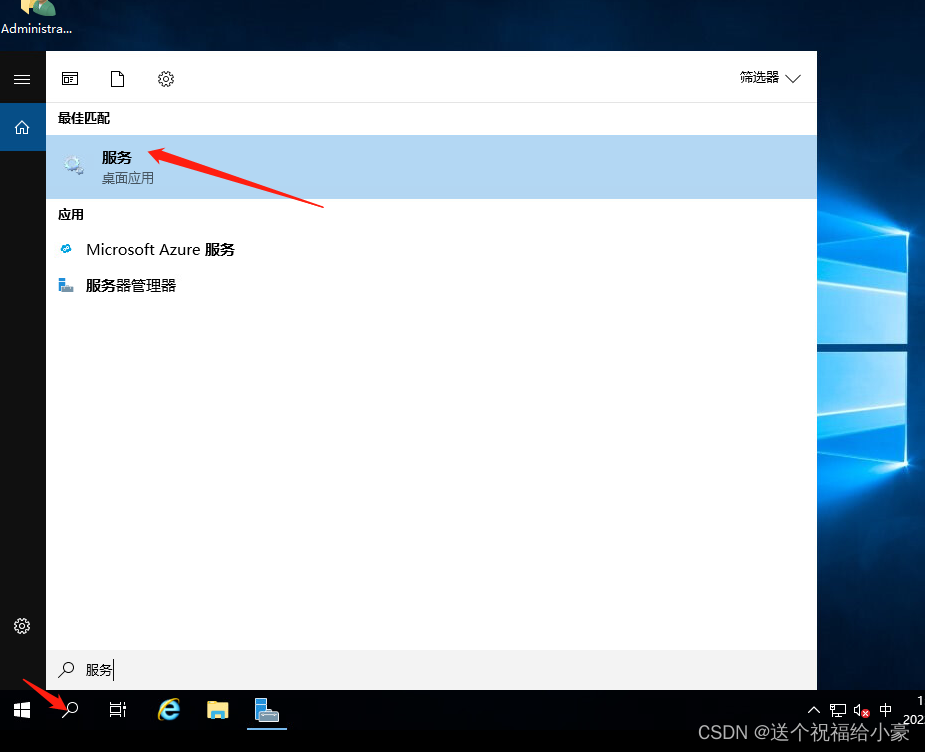Filter results by settings gear icon
This screenshot has width=925, height=752.
coord(166,78)
